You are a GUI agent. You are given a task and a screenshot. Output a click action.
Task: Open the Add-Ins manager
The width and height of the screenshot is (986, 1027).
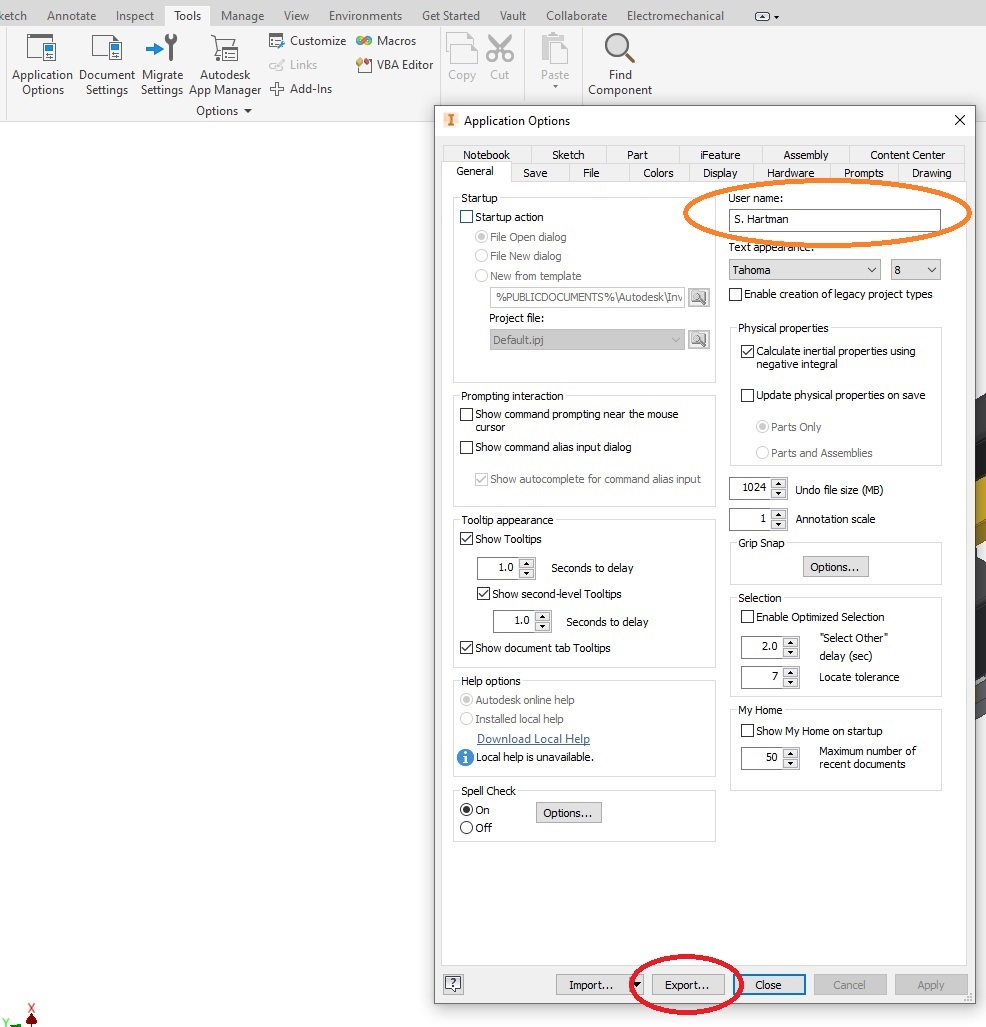tap(301, 89)
